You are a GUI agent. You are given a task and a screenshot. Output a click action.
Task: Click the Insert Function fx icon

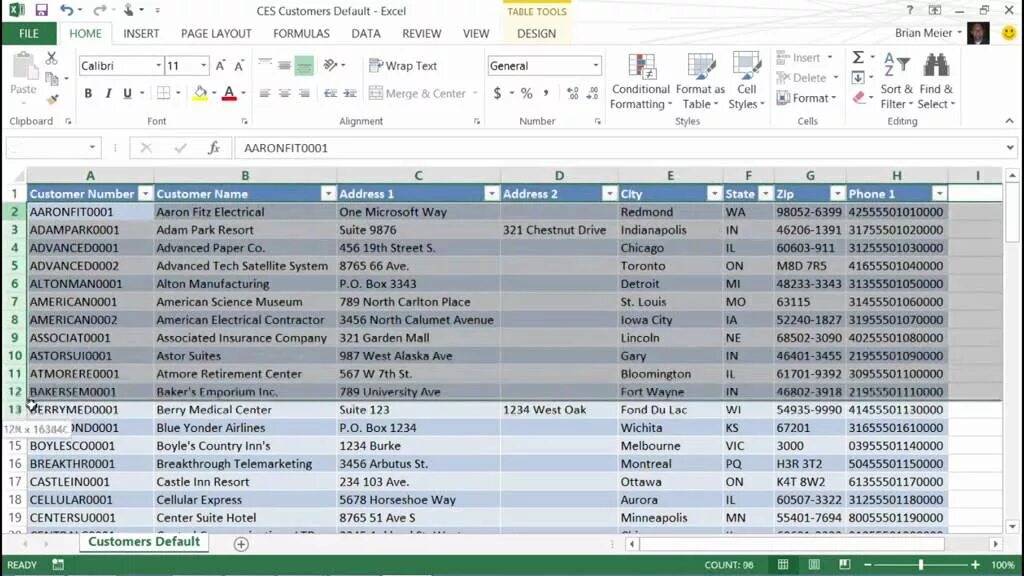[x=214, y=148]
